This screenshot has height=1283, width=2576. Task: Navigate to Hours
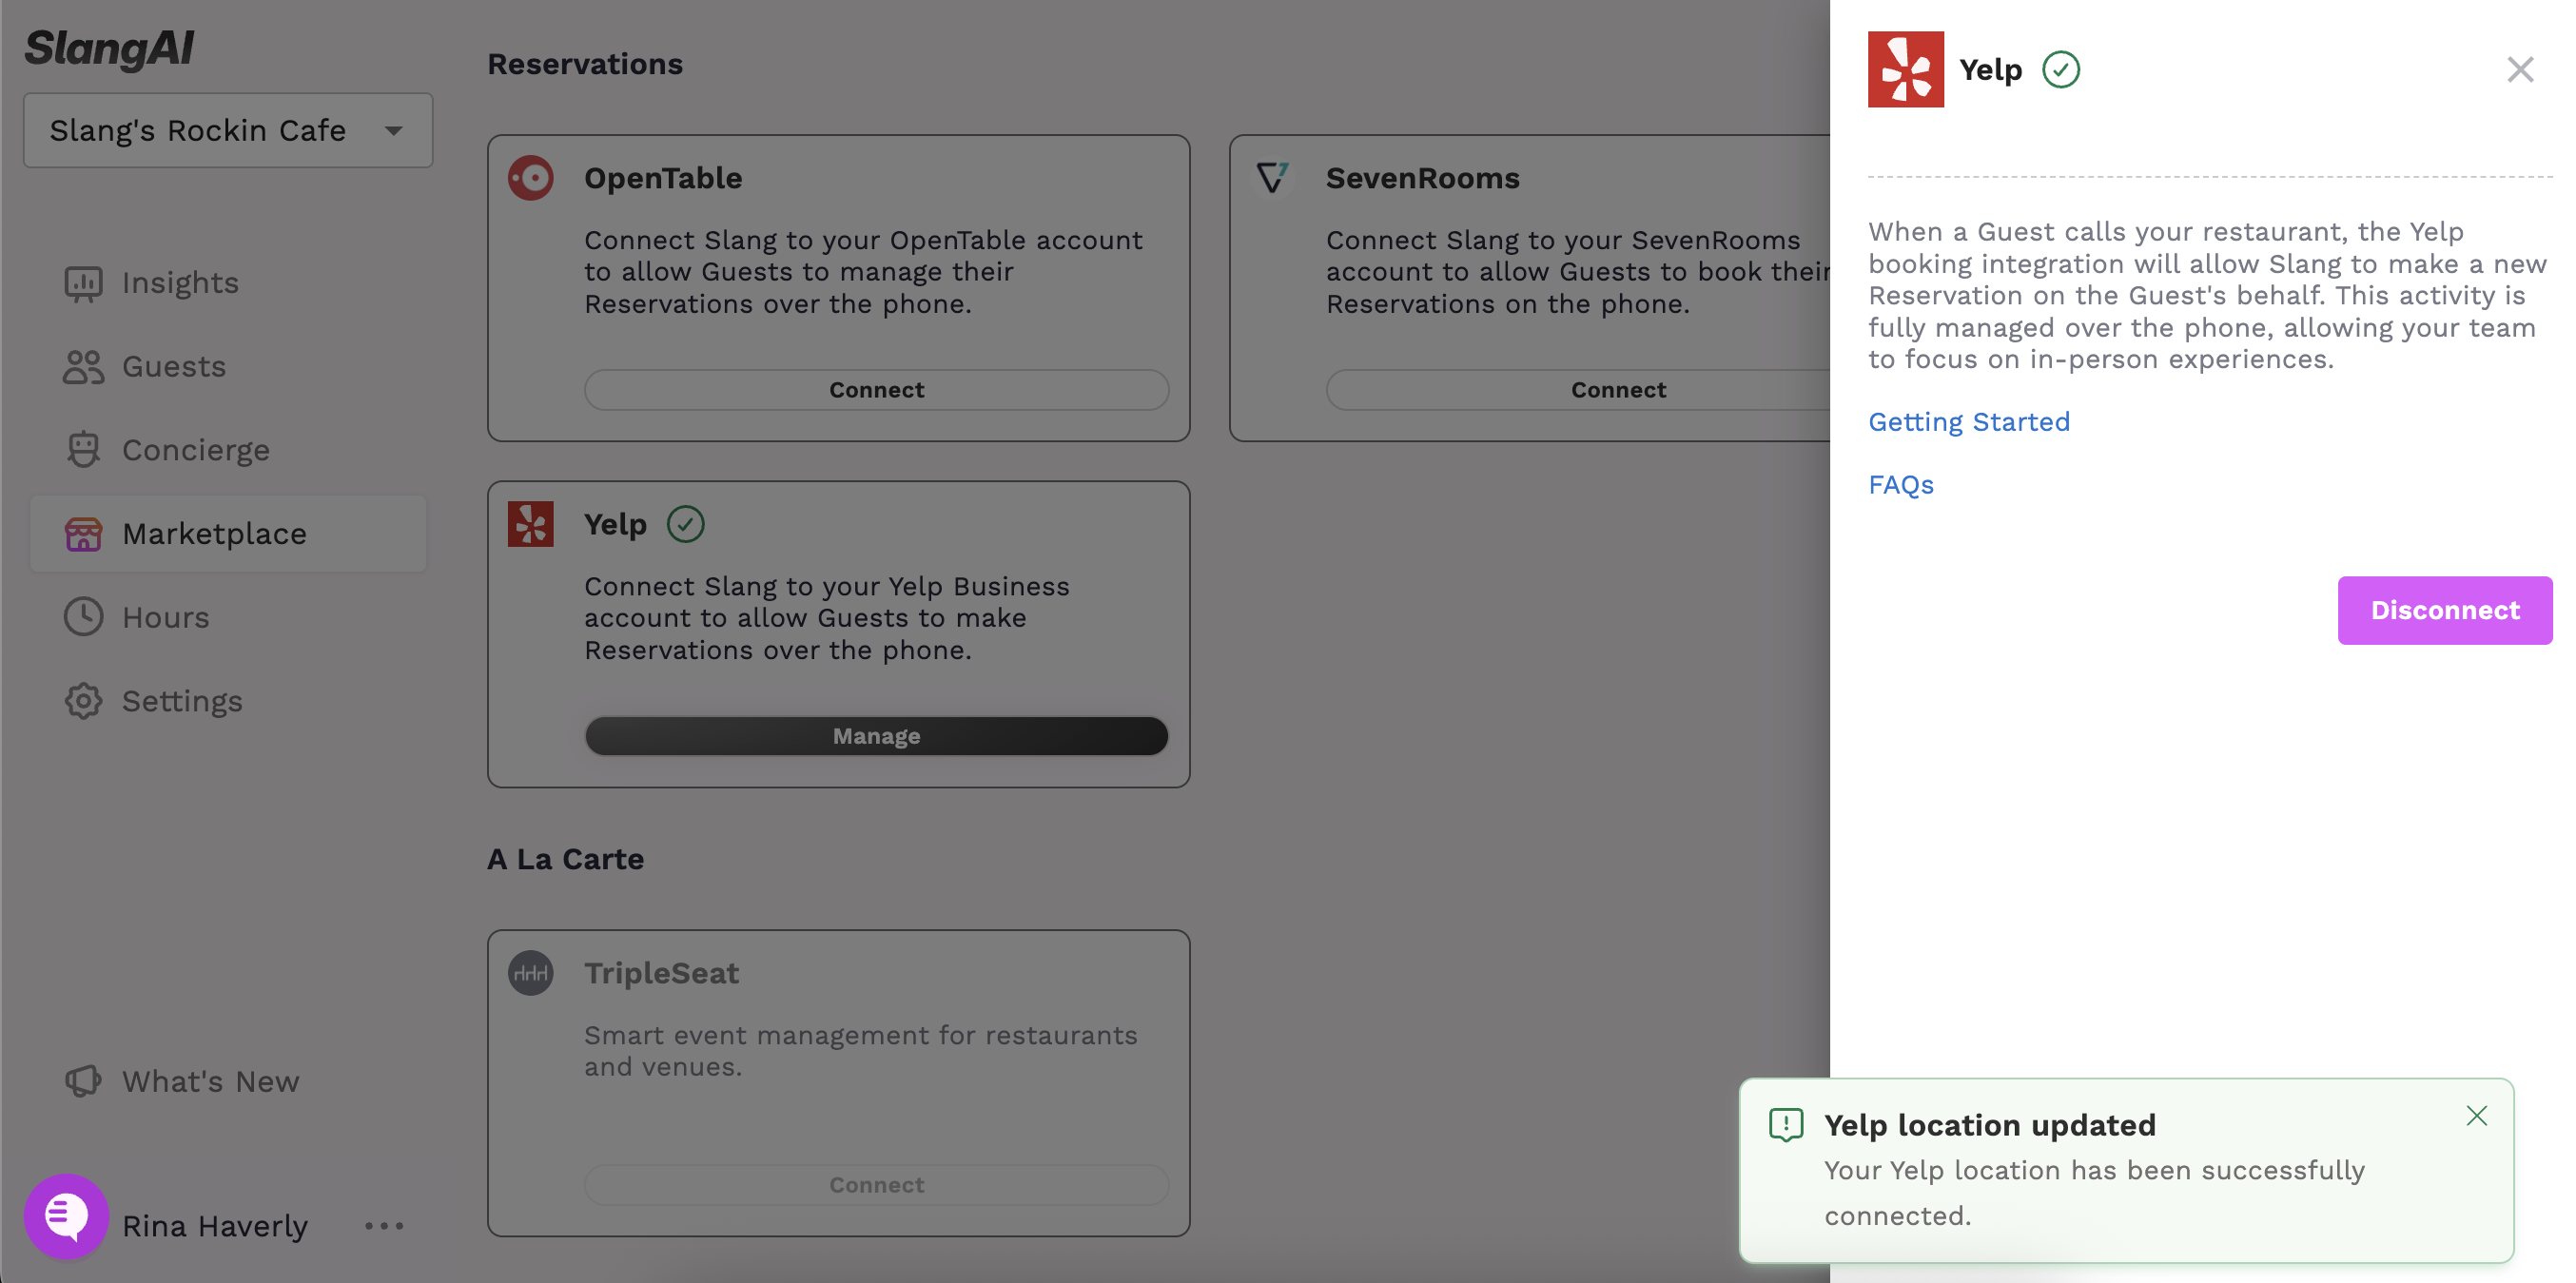pyautogui.click(x=228, y=617)
